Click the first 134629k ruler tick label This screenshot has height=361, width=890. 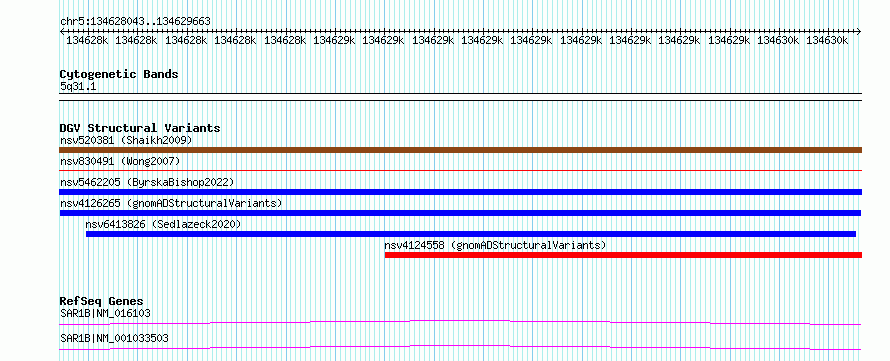334,40
